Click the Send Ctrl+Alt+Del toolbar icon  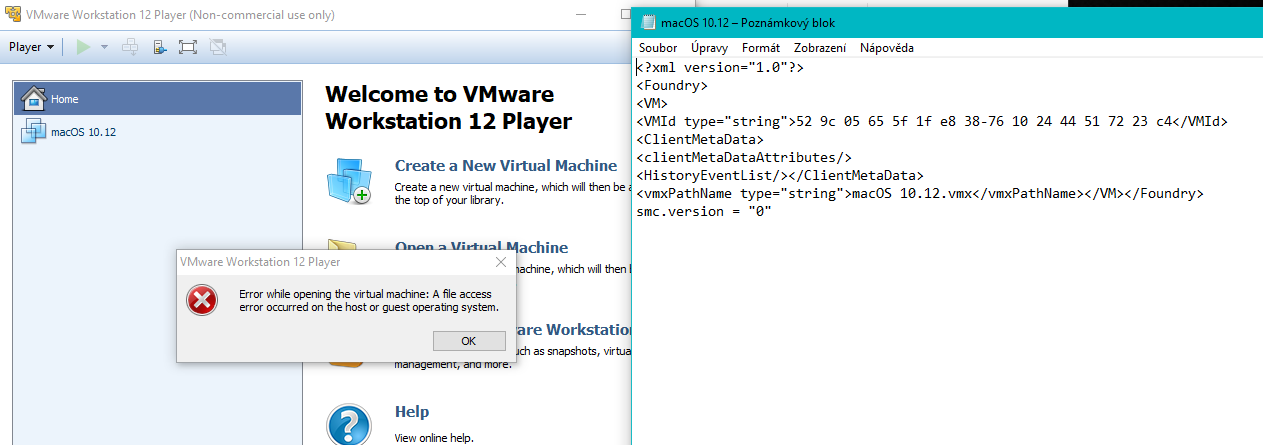tap(130, 47)
